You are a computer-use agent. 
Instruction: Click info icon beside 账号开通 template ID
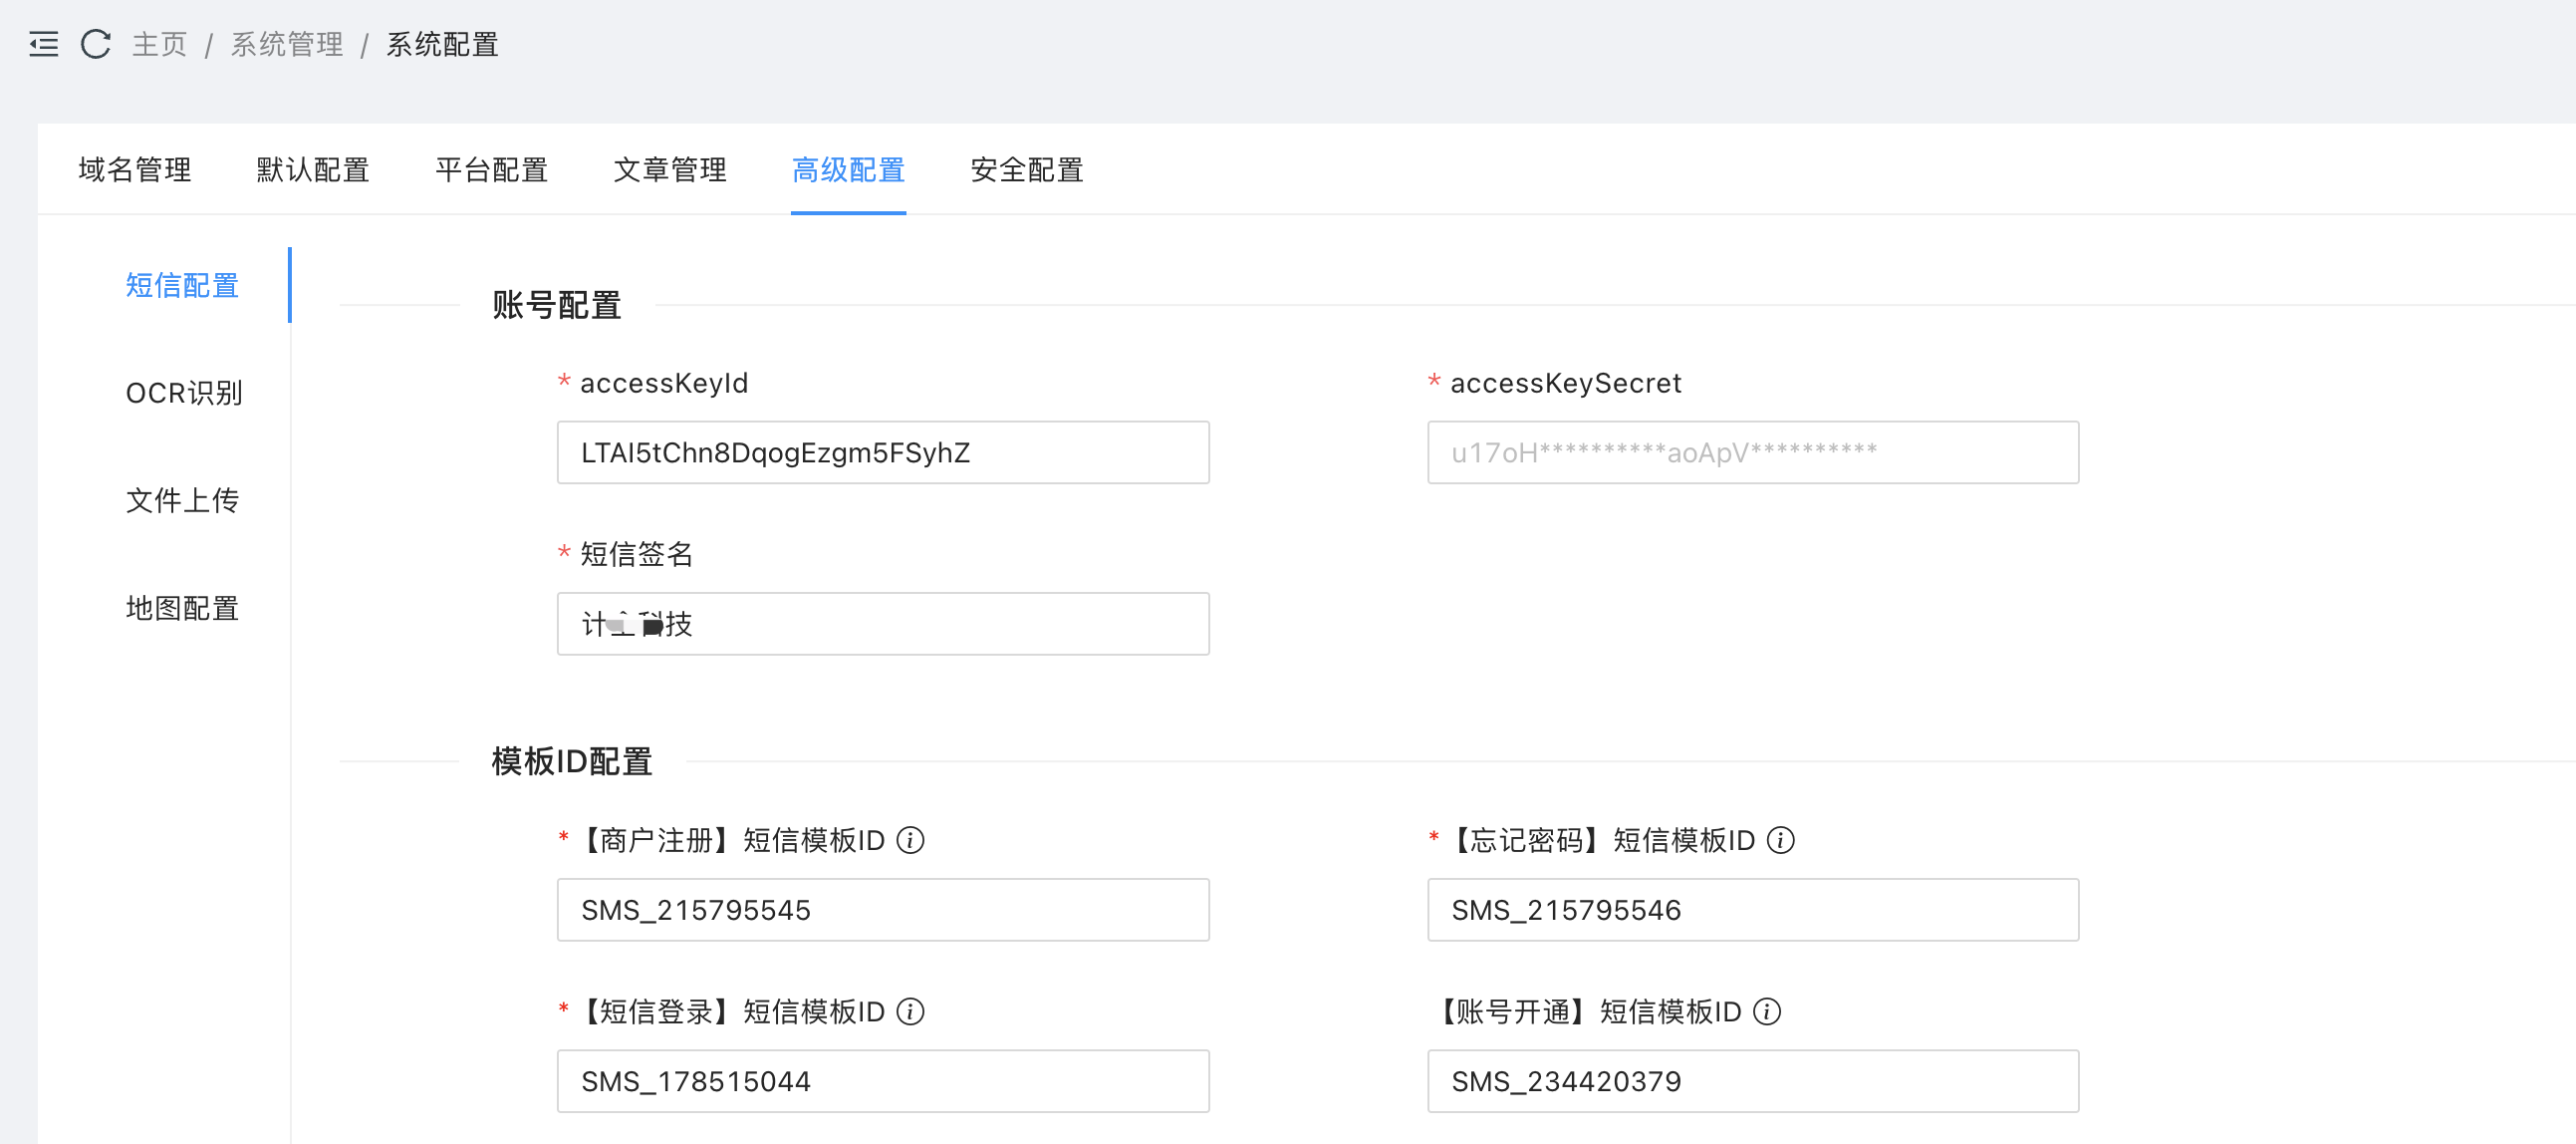tap(1767, 1011)
